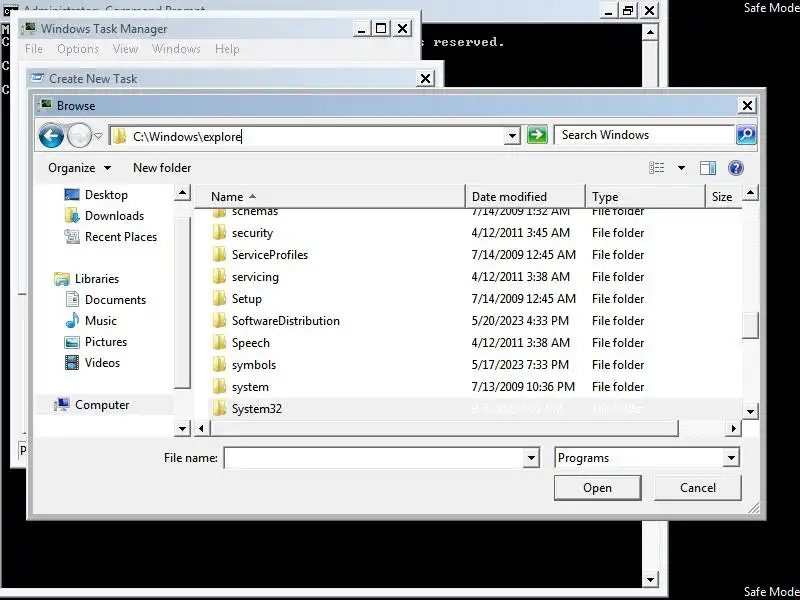Click the Open button
Screen dimensions: 800x600
[597, 488]
